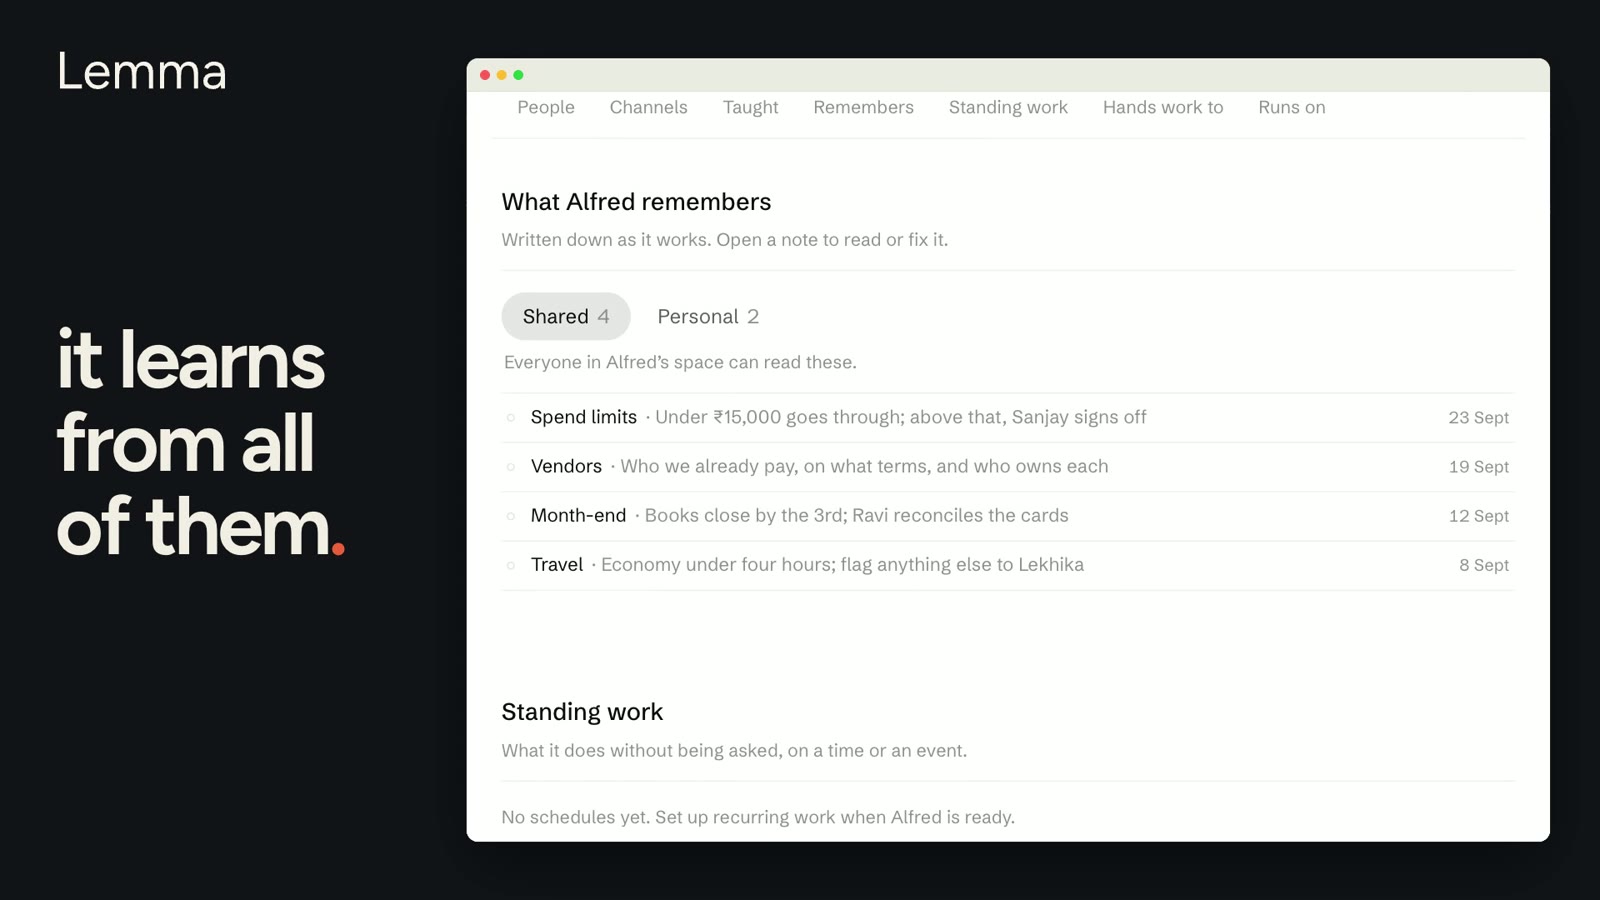Click the Spend limits description about Sanjay
Viewport: 1600px width, 900px height.
[x=900, y=417]
